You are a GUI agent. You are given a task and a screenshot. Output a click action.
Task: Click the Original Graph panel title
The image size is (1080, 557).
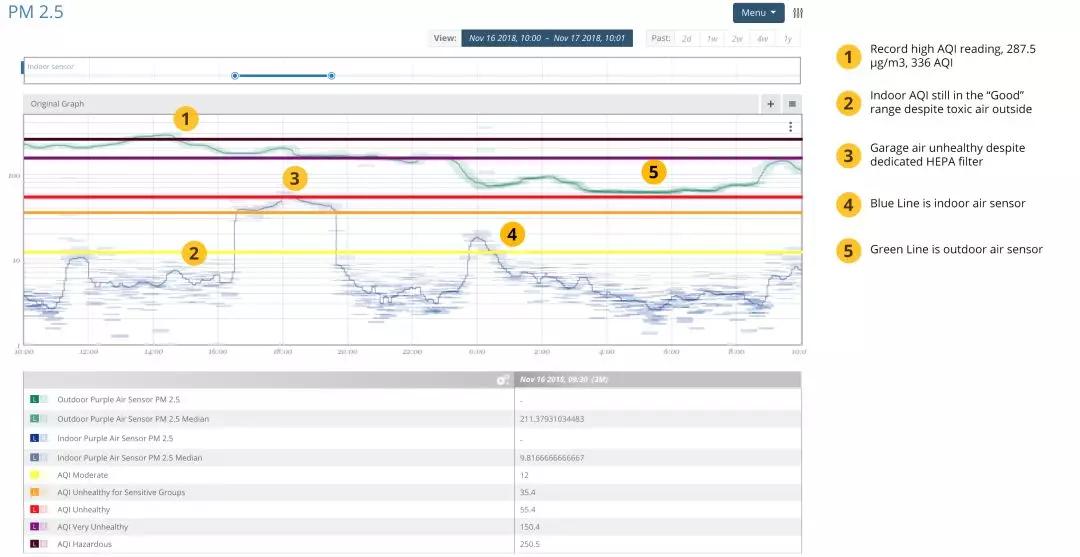coord(57,104)
